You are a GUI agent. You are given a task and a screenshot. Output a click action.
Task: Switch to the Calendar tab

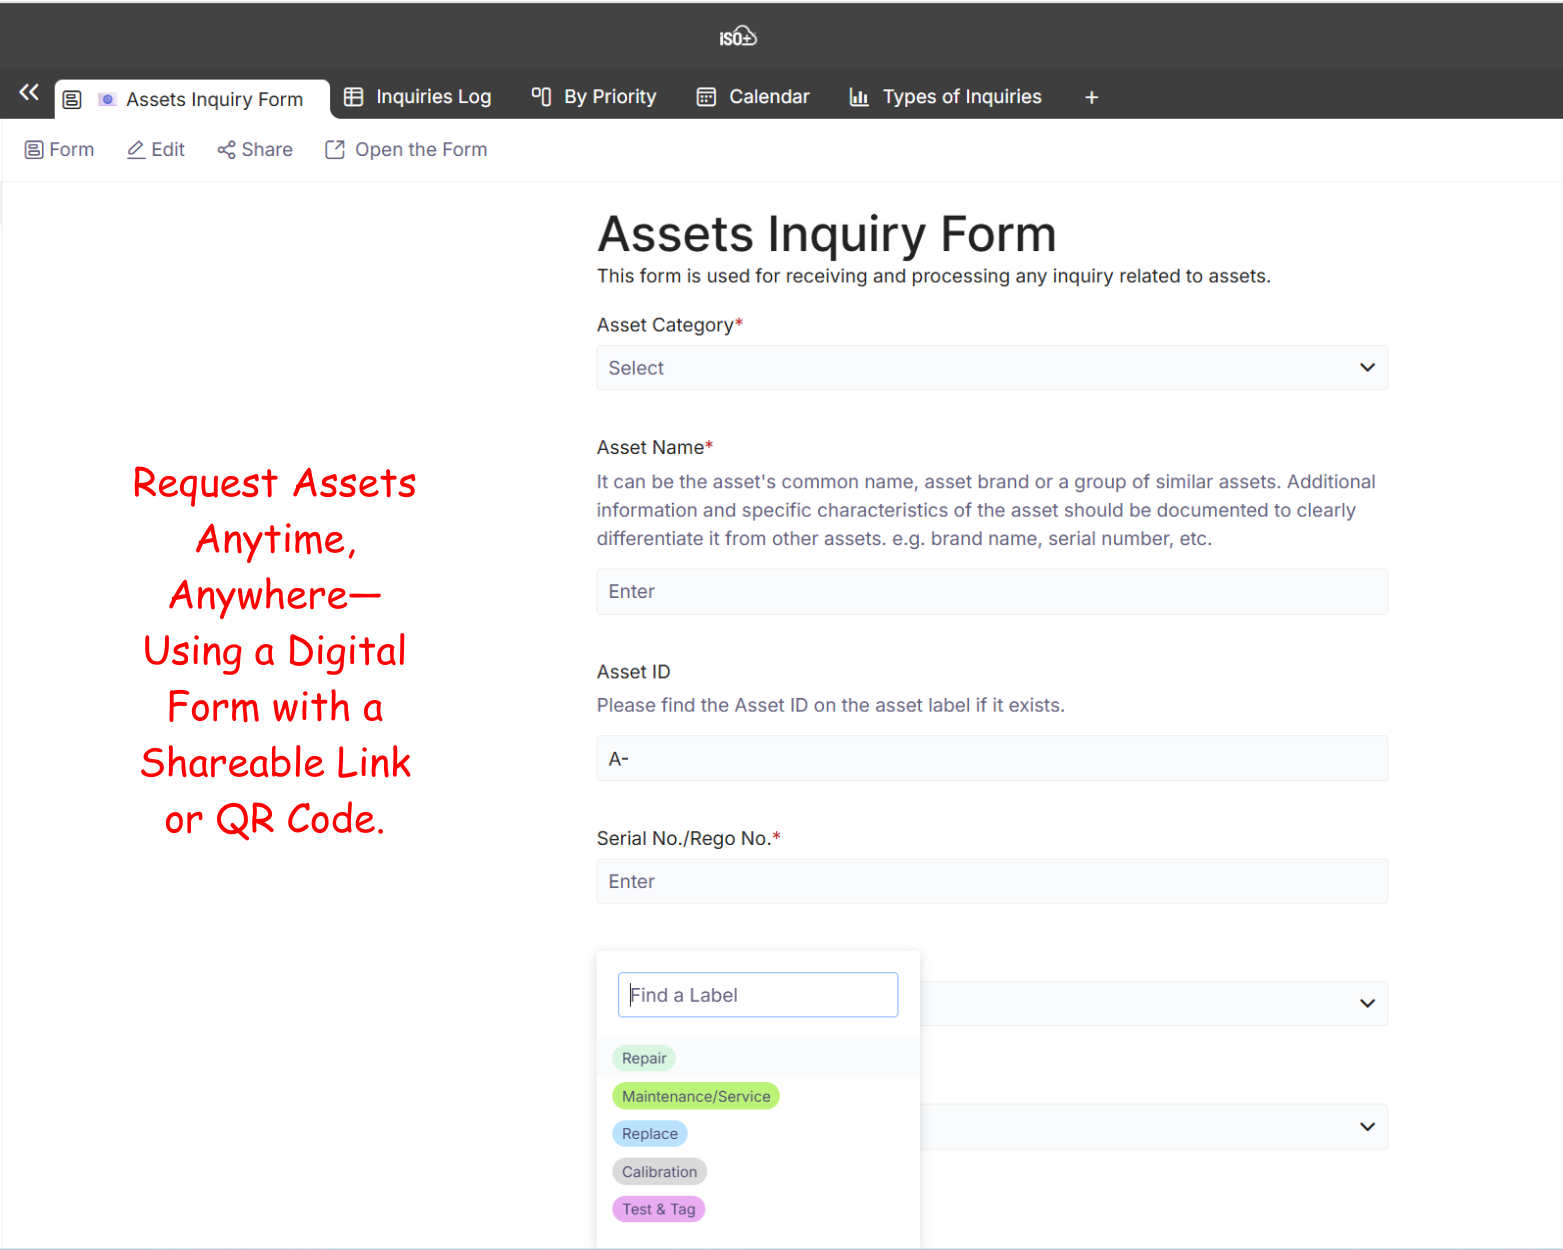click(x=753, y=97)
